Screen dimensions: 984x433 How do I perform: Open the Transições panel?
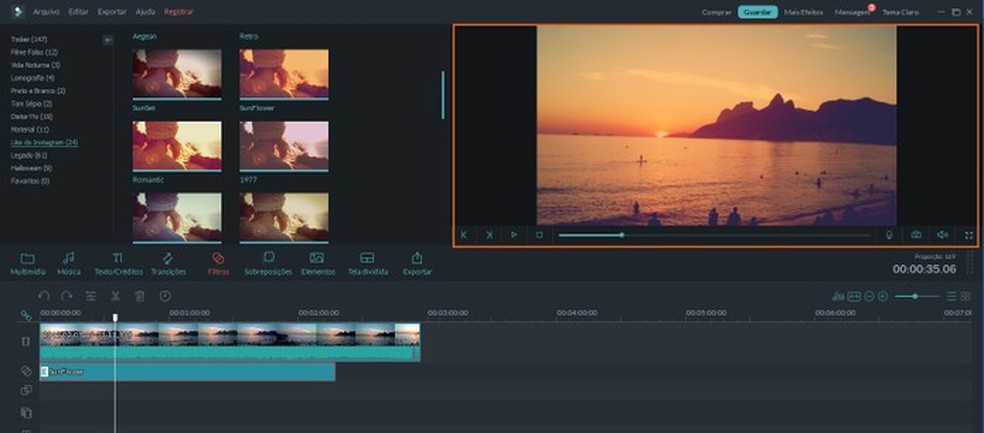coord(167,263)
